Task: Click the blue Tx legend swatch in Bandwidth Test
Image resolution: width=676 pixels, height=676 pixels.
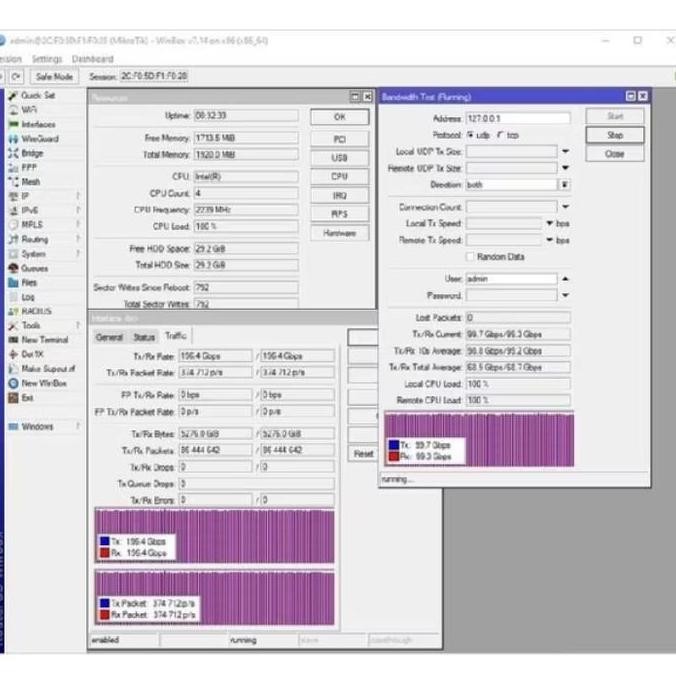Action: coord(394,444)
